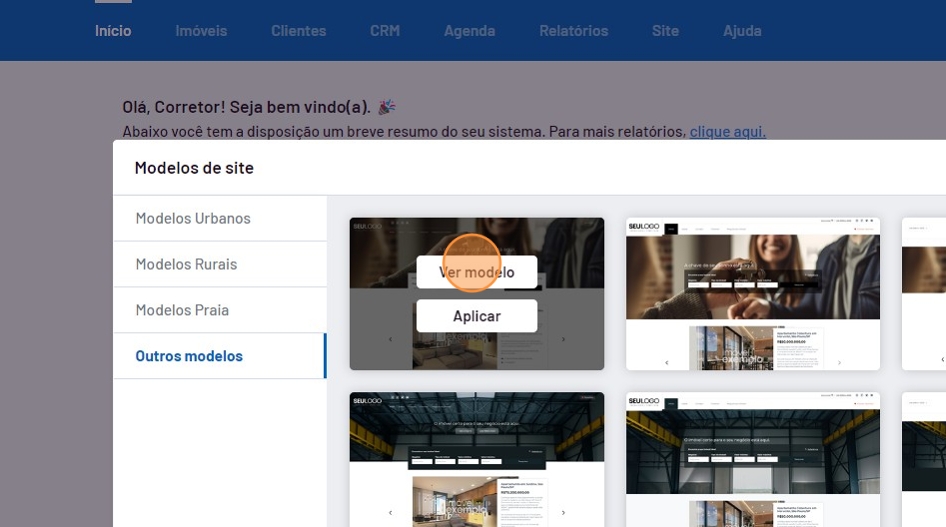
Task: Follow the 'clique aqui' reports link
Action: click(x=727, y=131)
